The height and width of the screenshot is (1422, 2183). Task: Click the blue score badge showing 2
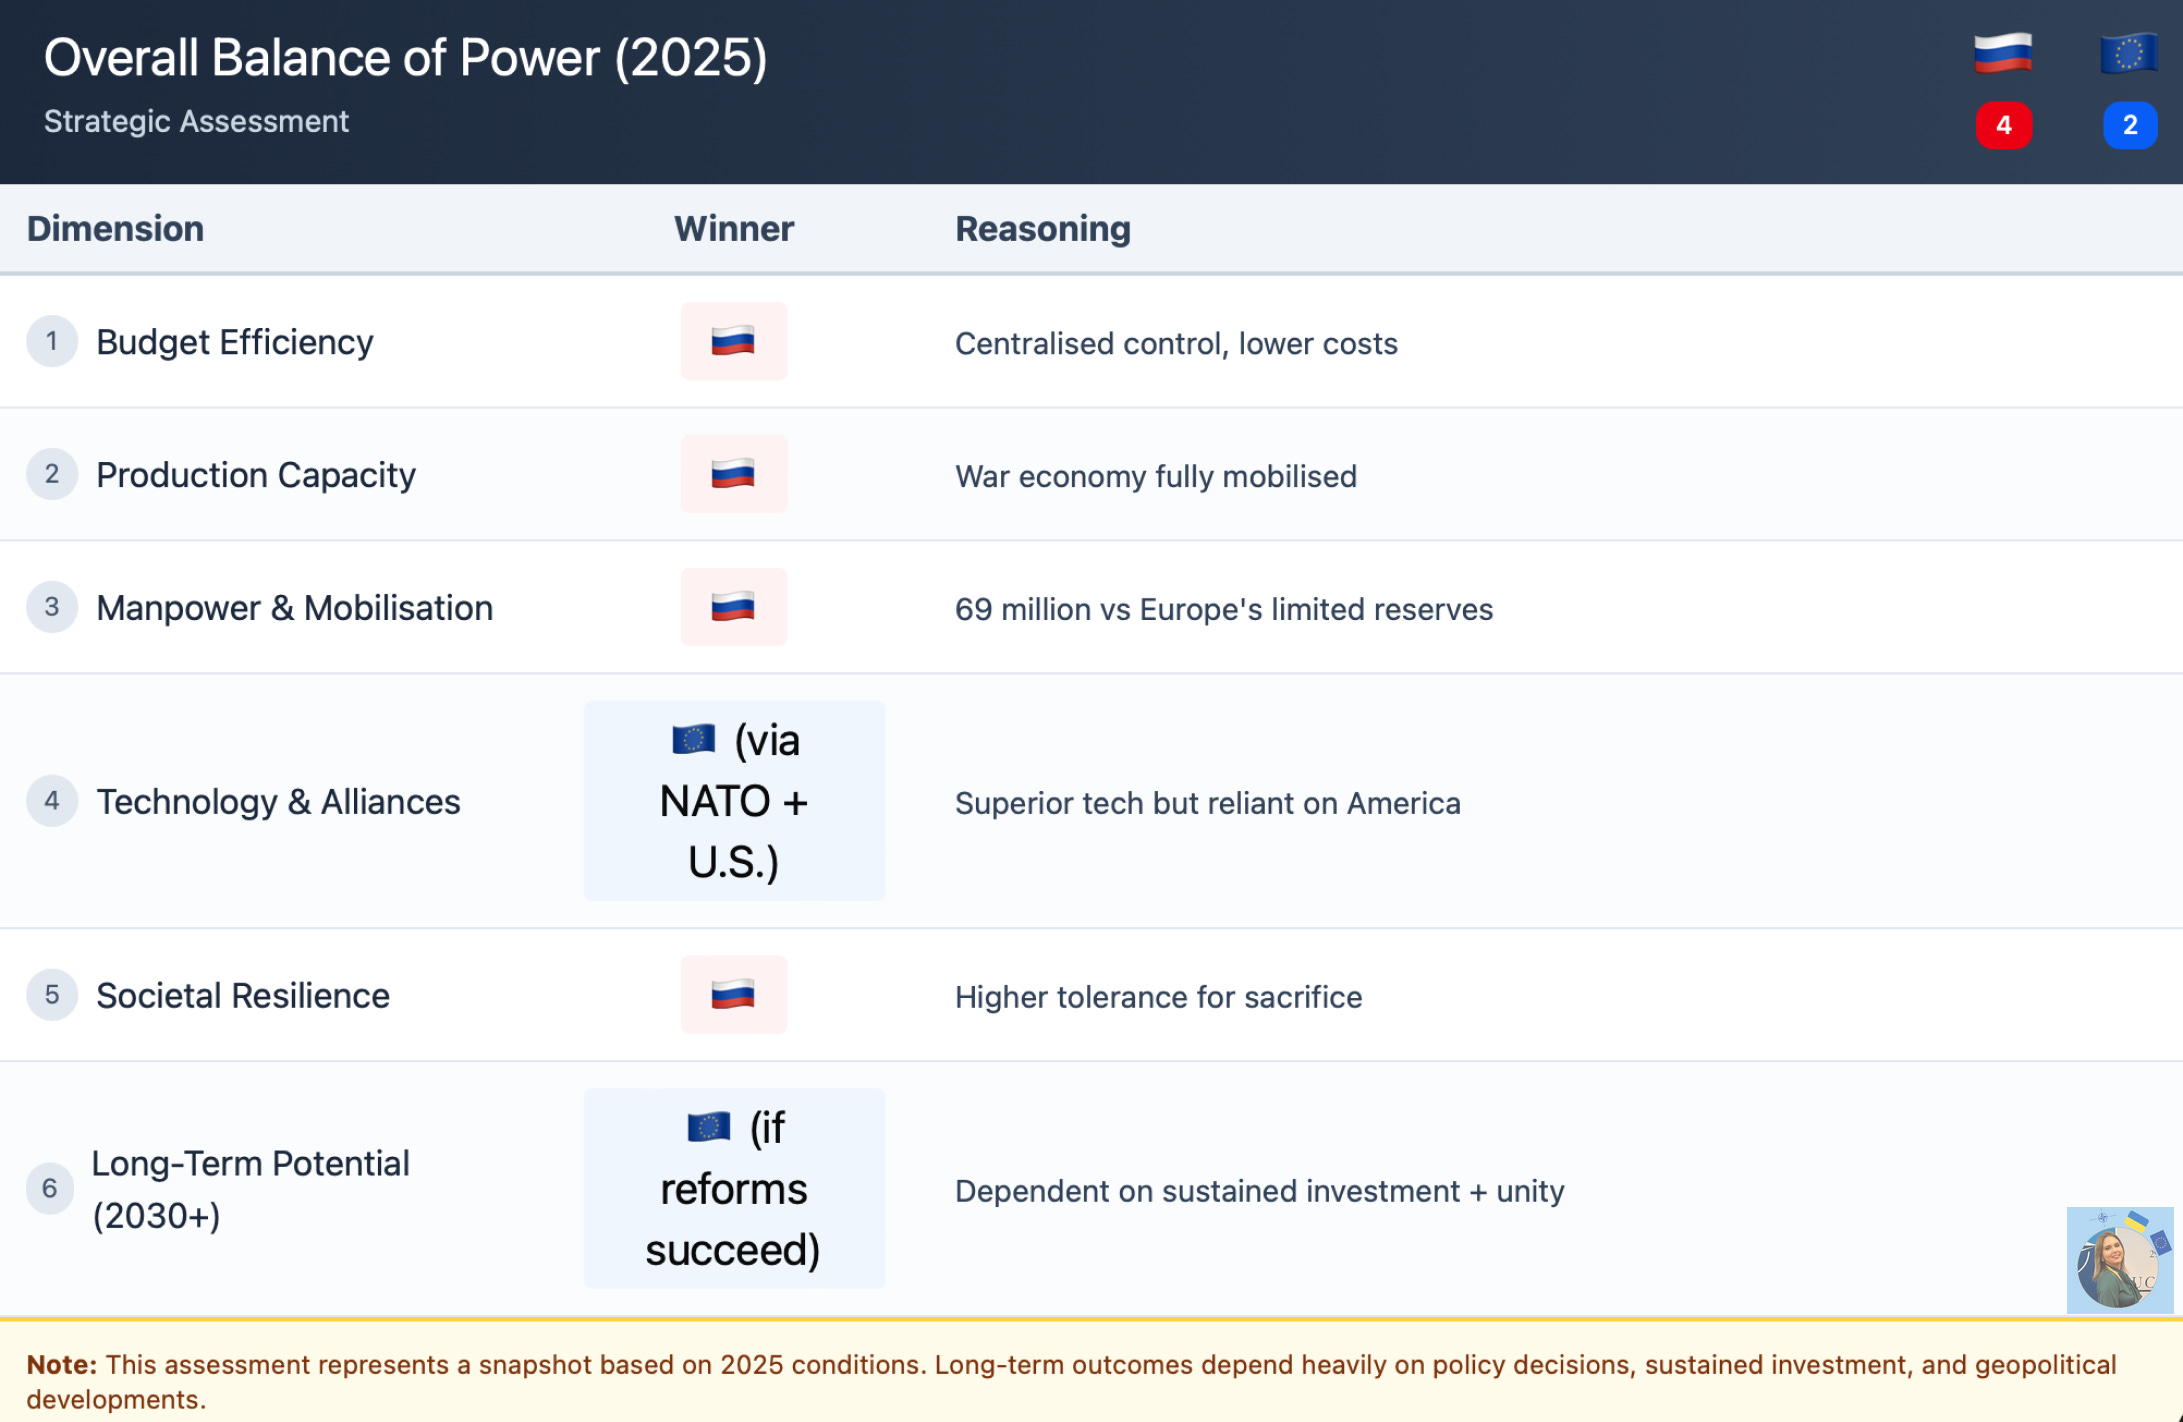pos(2129,125)
